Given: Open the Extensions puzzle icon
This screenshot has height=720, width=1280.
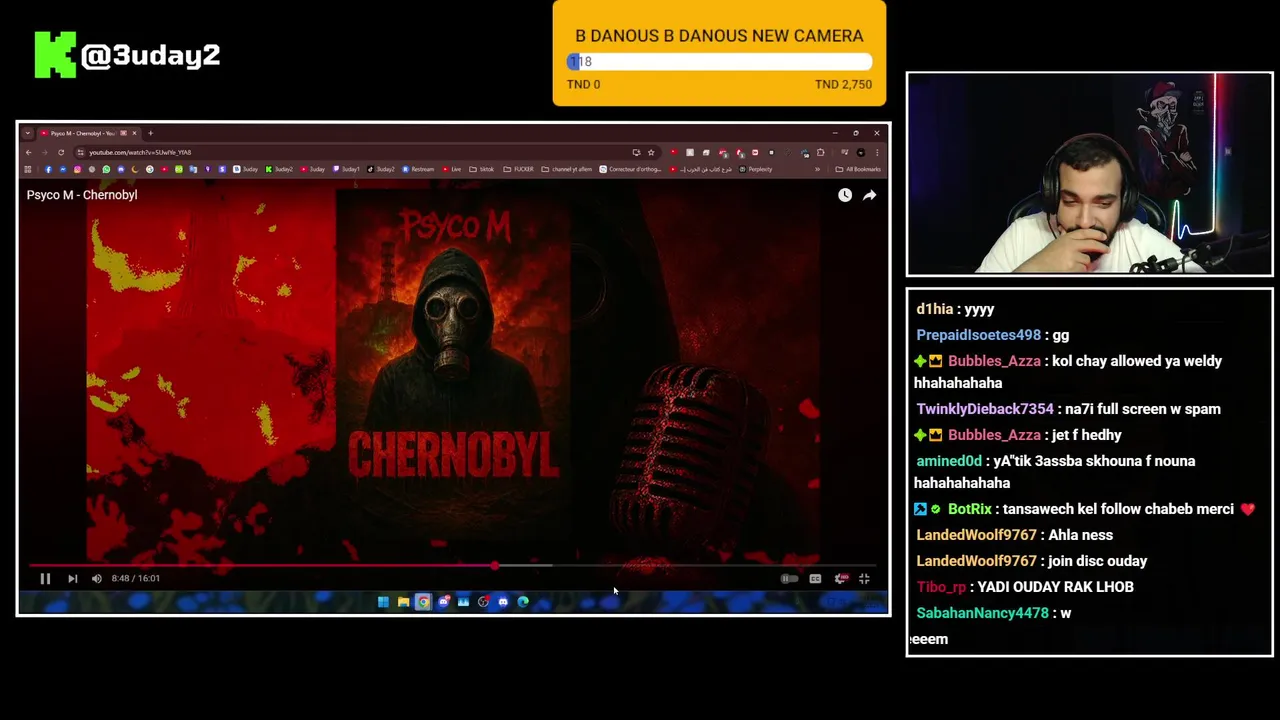Looking at the screenshot, I should click(x=820, y=152).
